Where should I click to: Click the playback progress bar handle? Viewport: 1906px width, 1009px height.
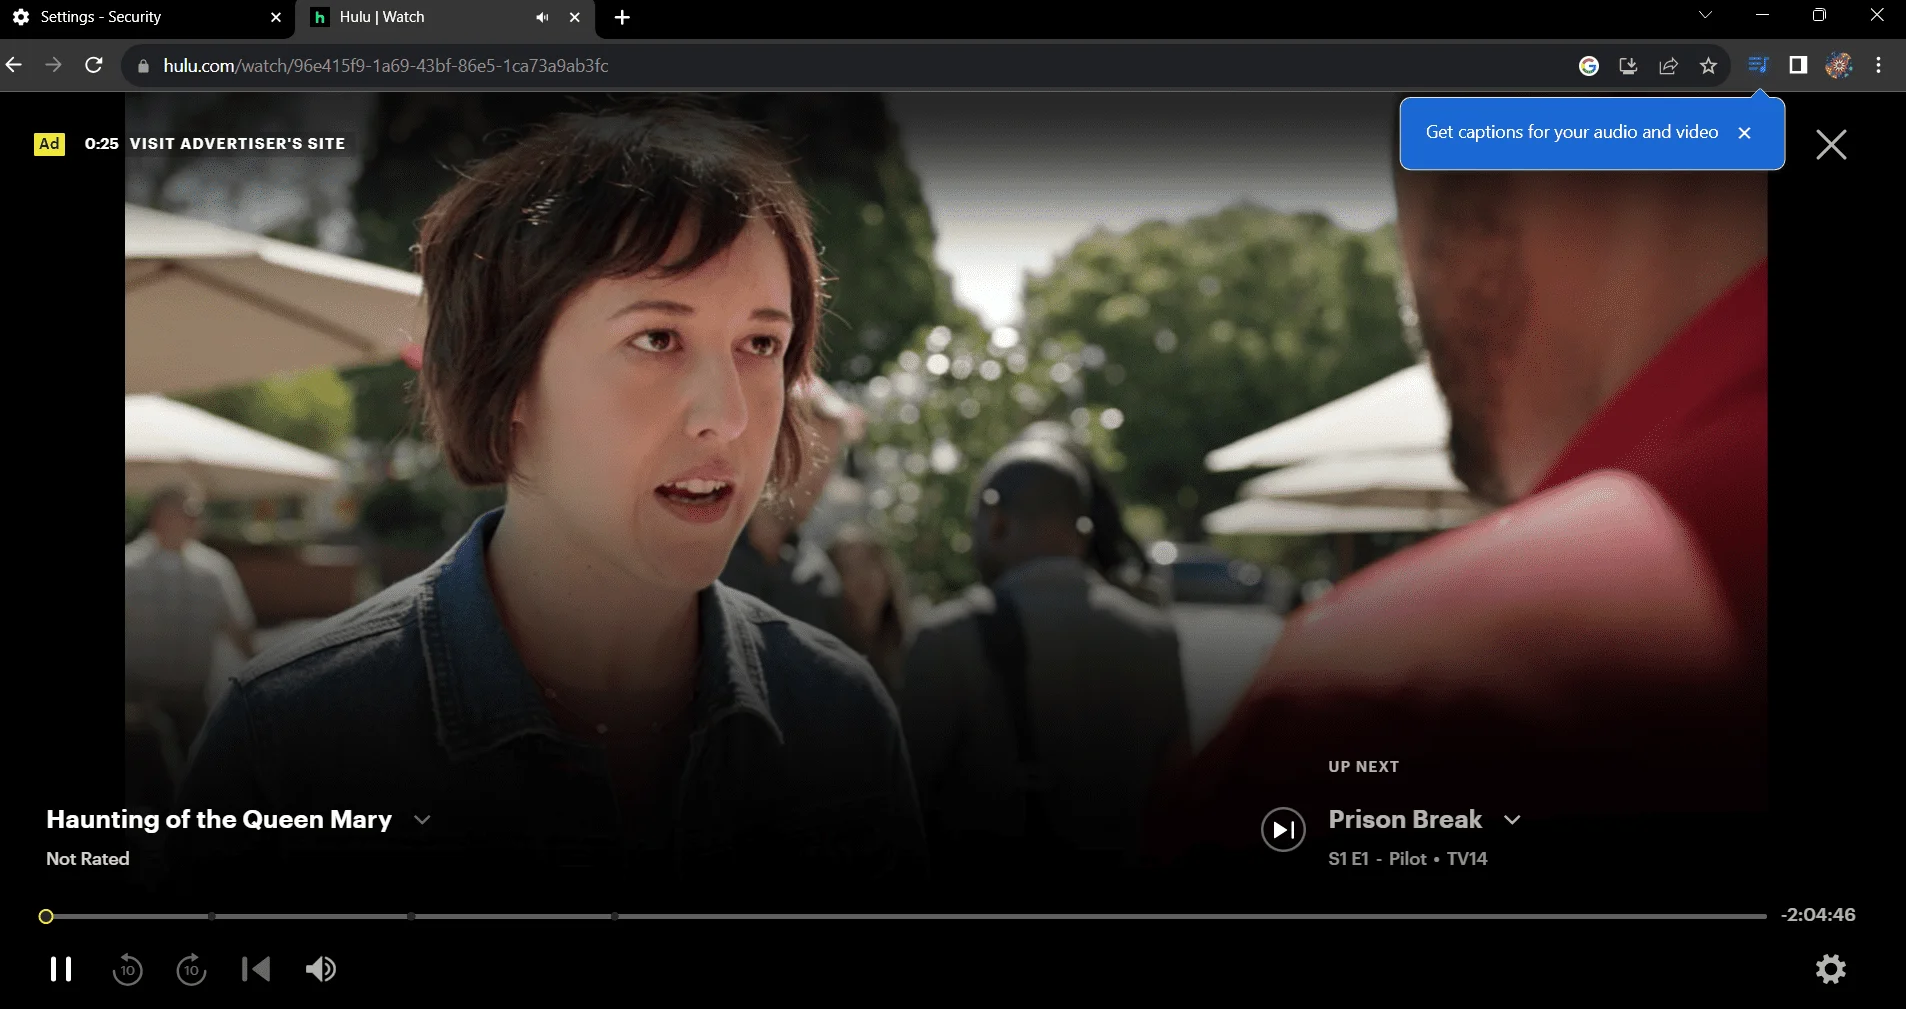pos(46,916)
